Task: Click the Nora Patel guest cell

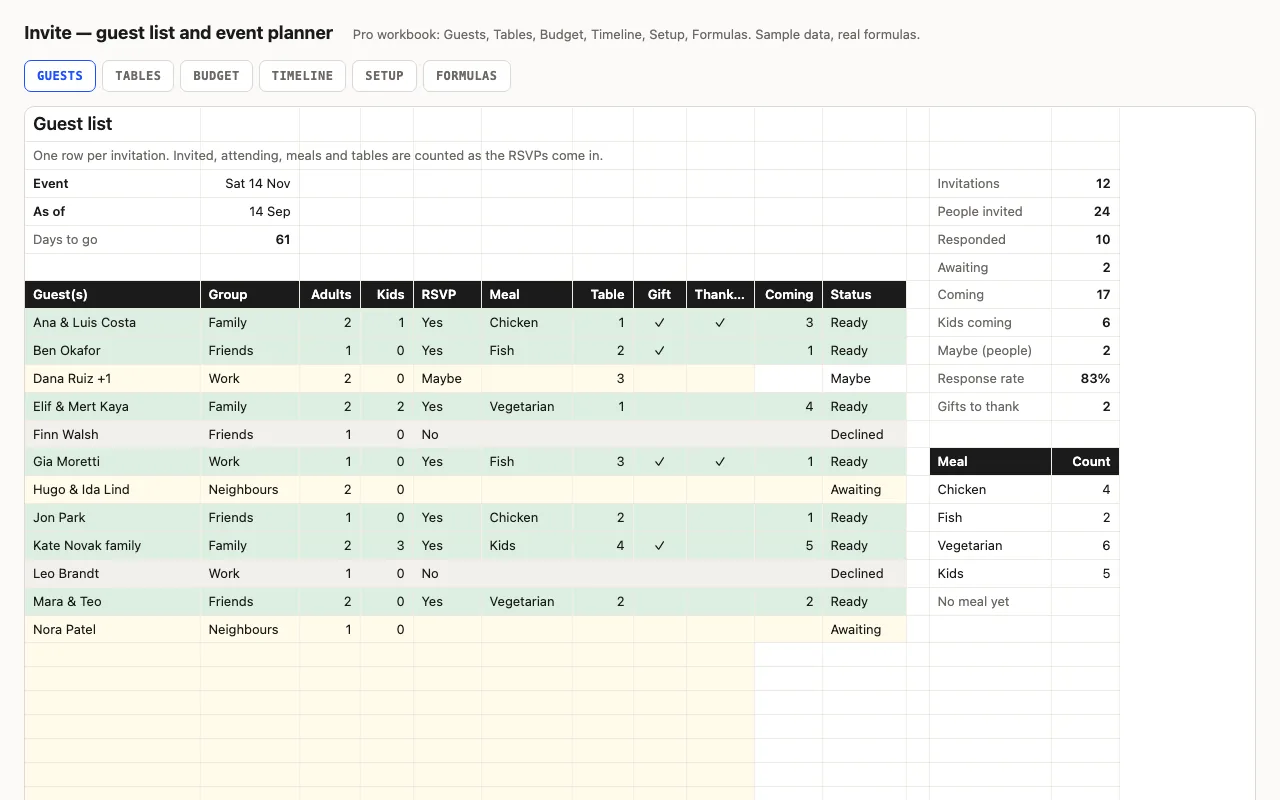Action: tap(113, 630)
